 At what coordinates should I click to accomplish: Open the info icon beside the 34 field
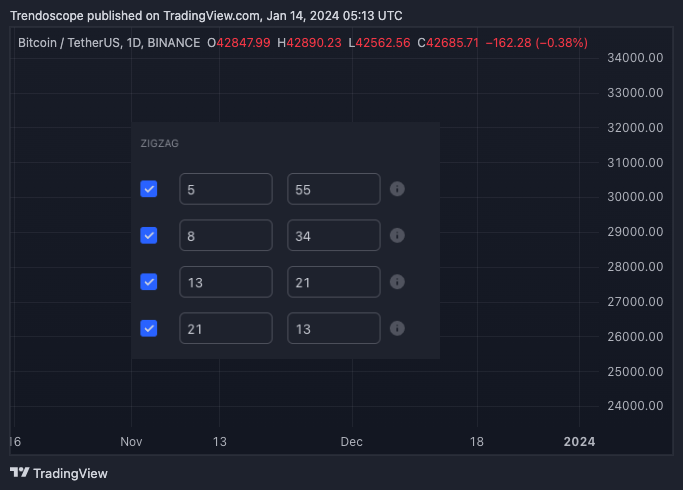coord(397,236)
